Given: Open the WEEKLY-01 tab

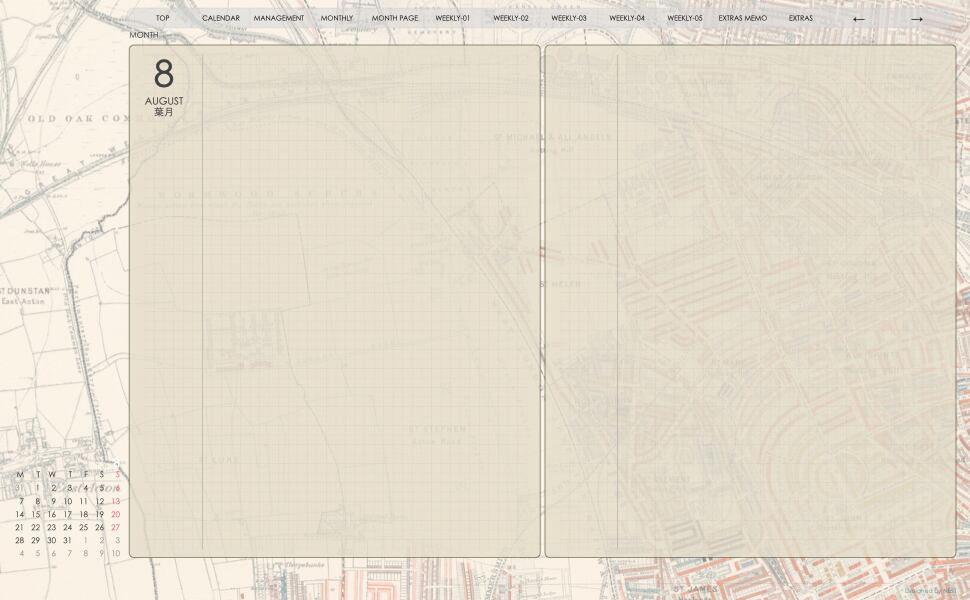Looking at the screenshot, I should click(x=453, y=18).
